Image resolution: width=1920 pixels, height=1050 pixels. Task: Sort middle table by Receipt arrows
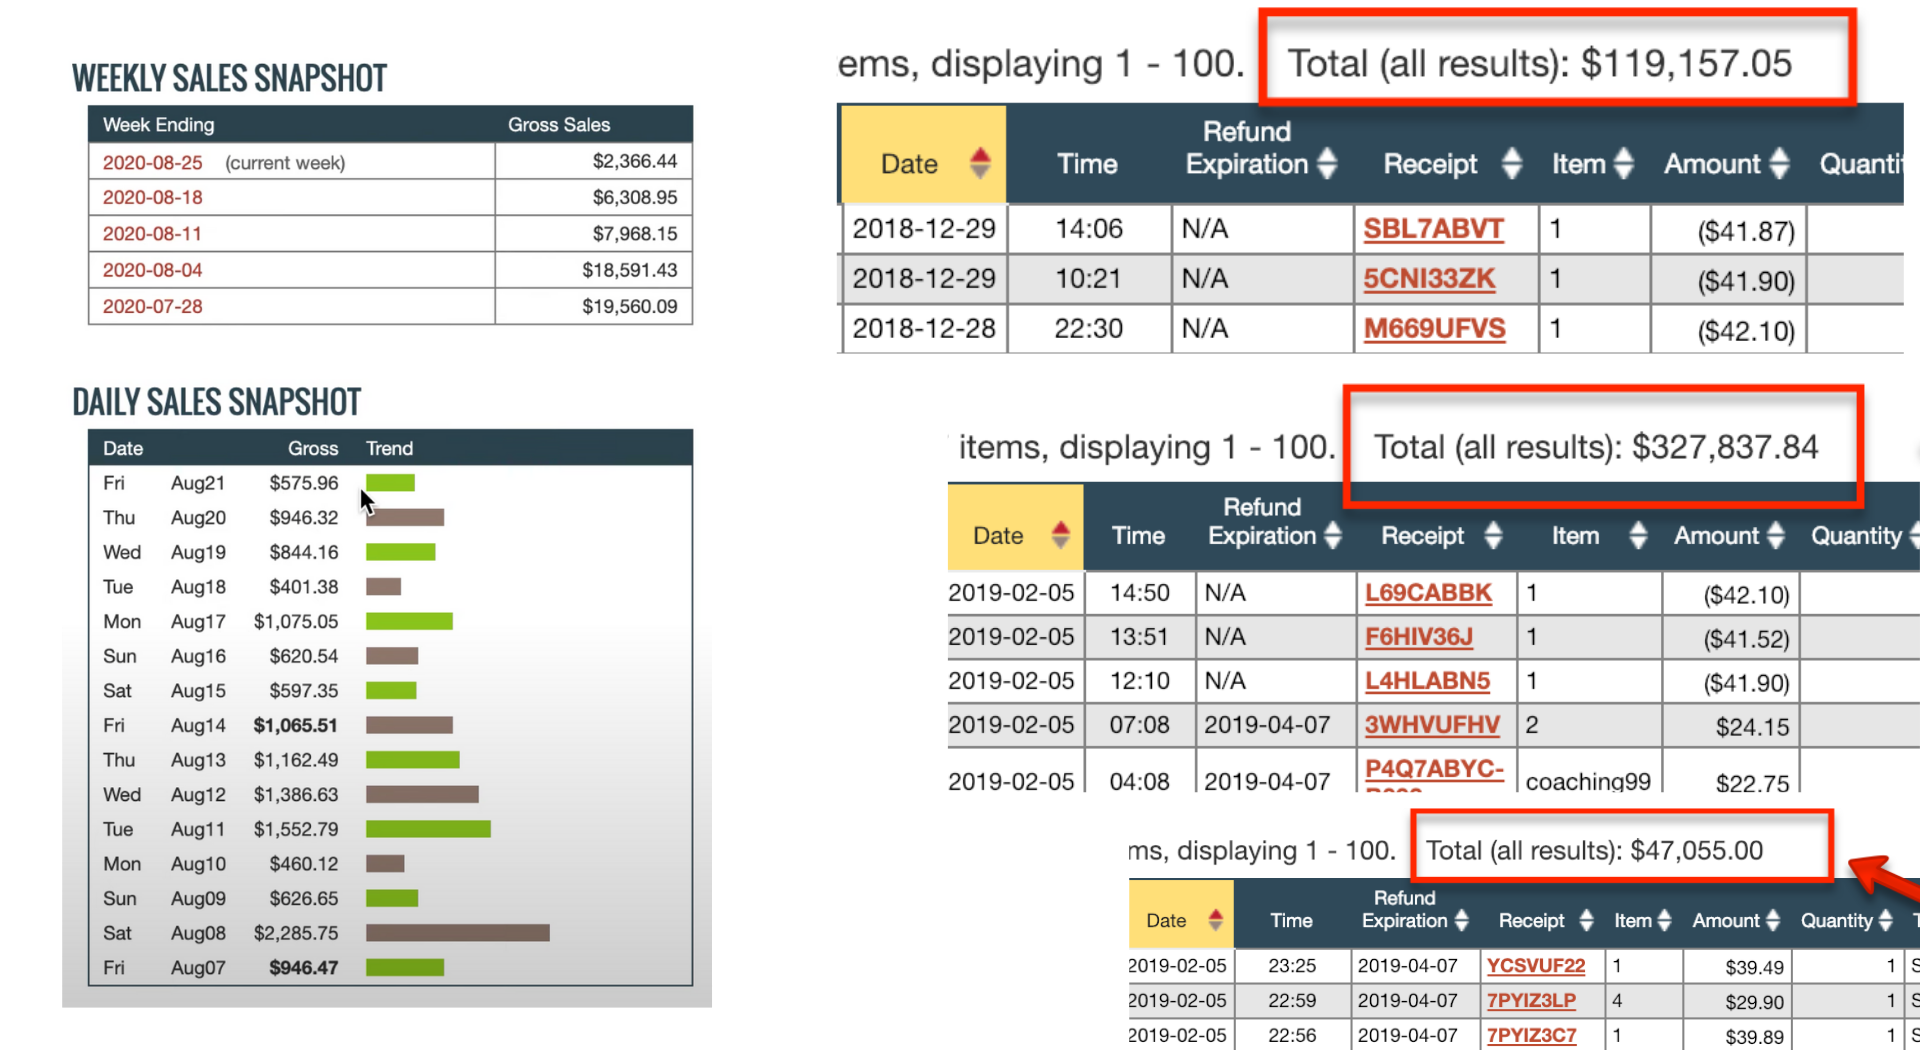pyautogui.click(x=1493, y=535)
